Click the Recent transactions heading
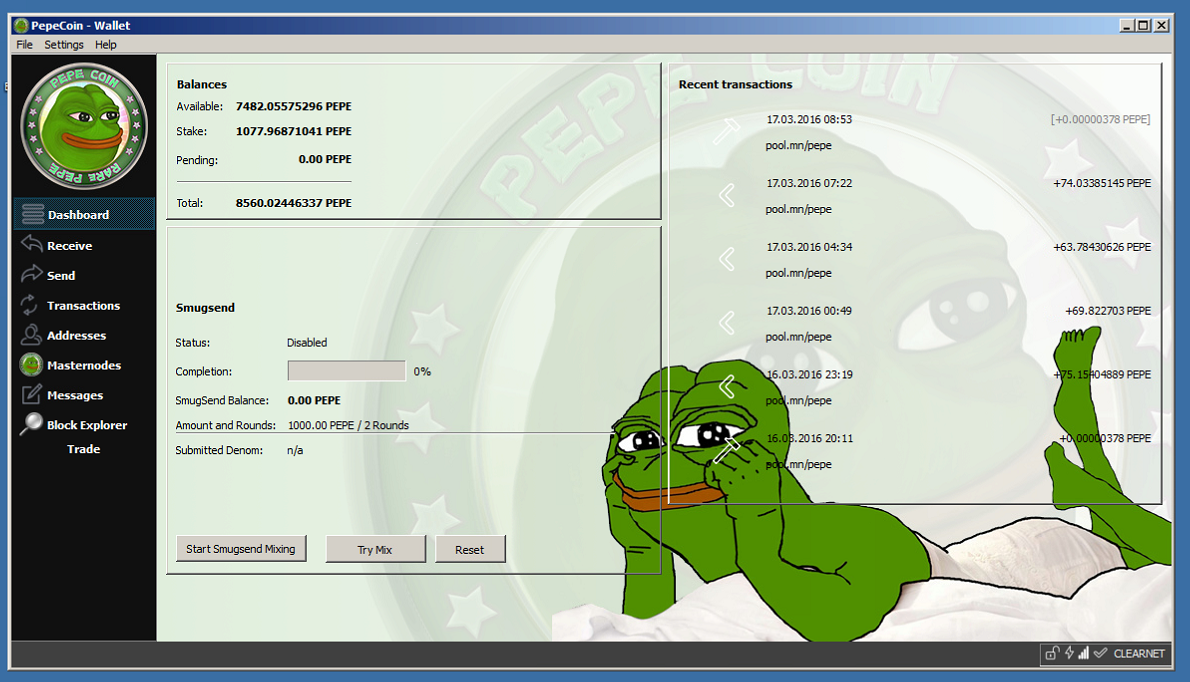This screenshot has width=1190, height=682. pyautogui.click(x=735, y=84)
